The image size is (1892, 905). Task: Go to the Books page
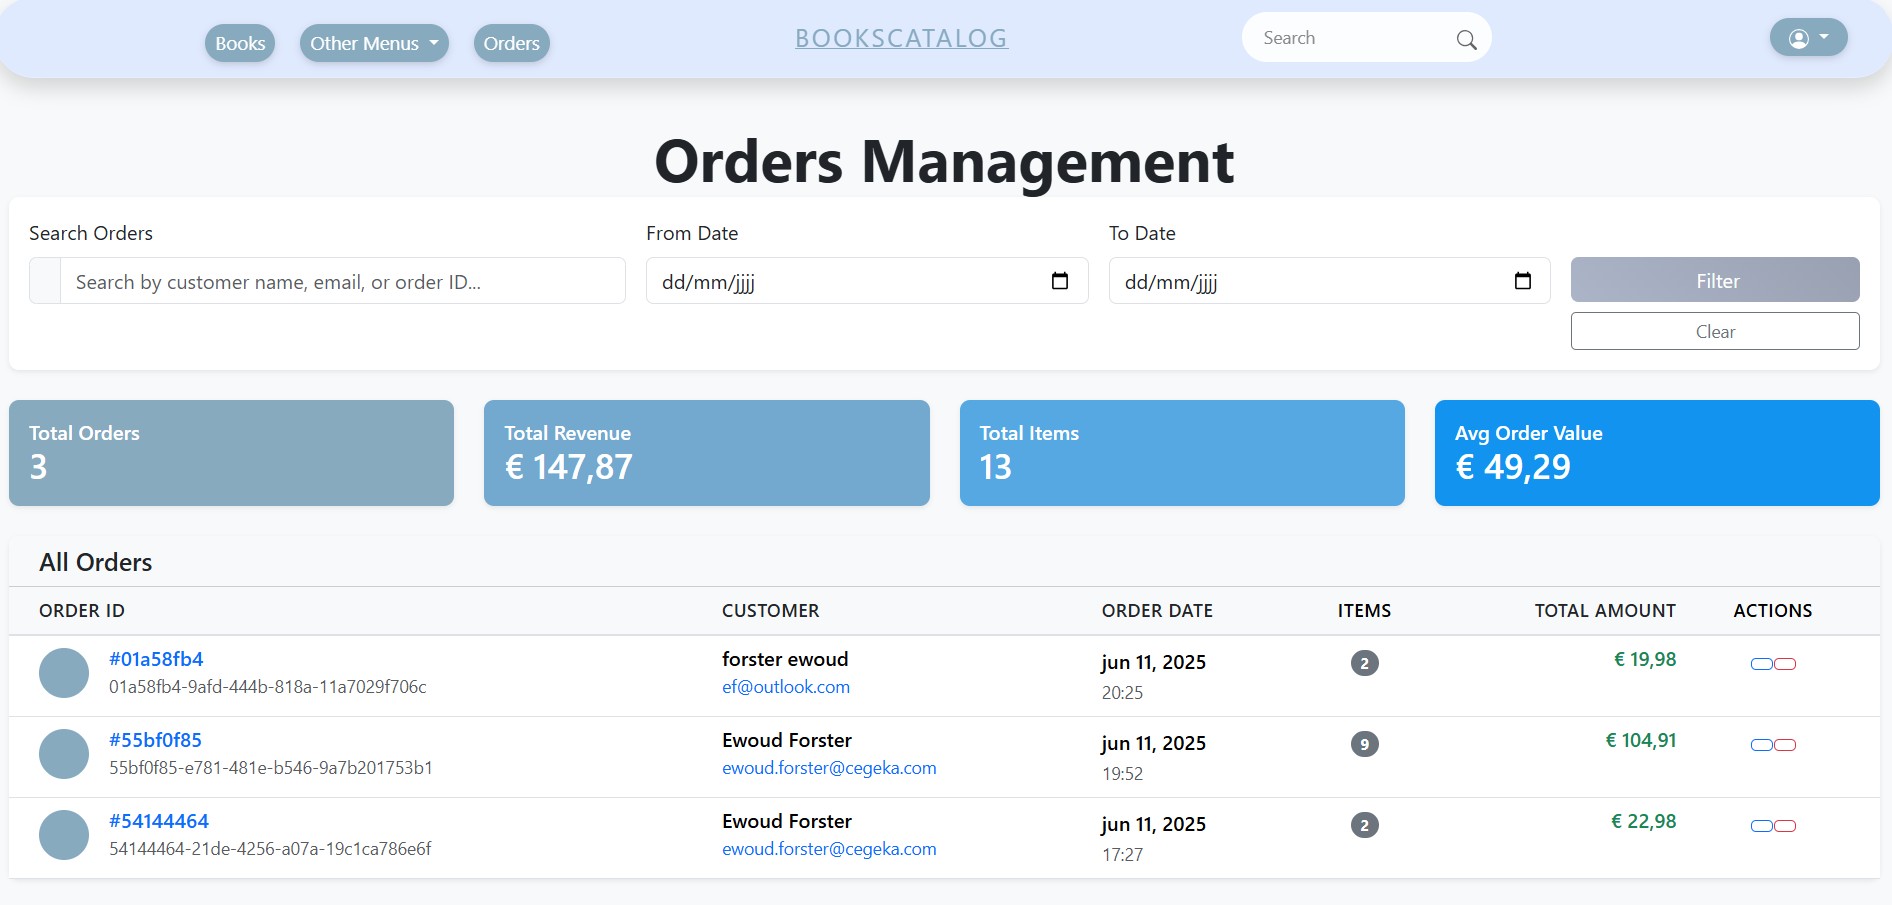[240, 43]
